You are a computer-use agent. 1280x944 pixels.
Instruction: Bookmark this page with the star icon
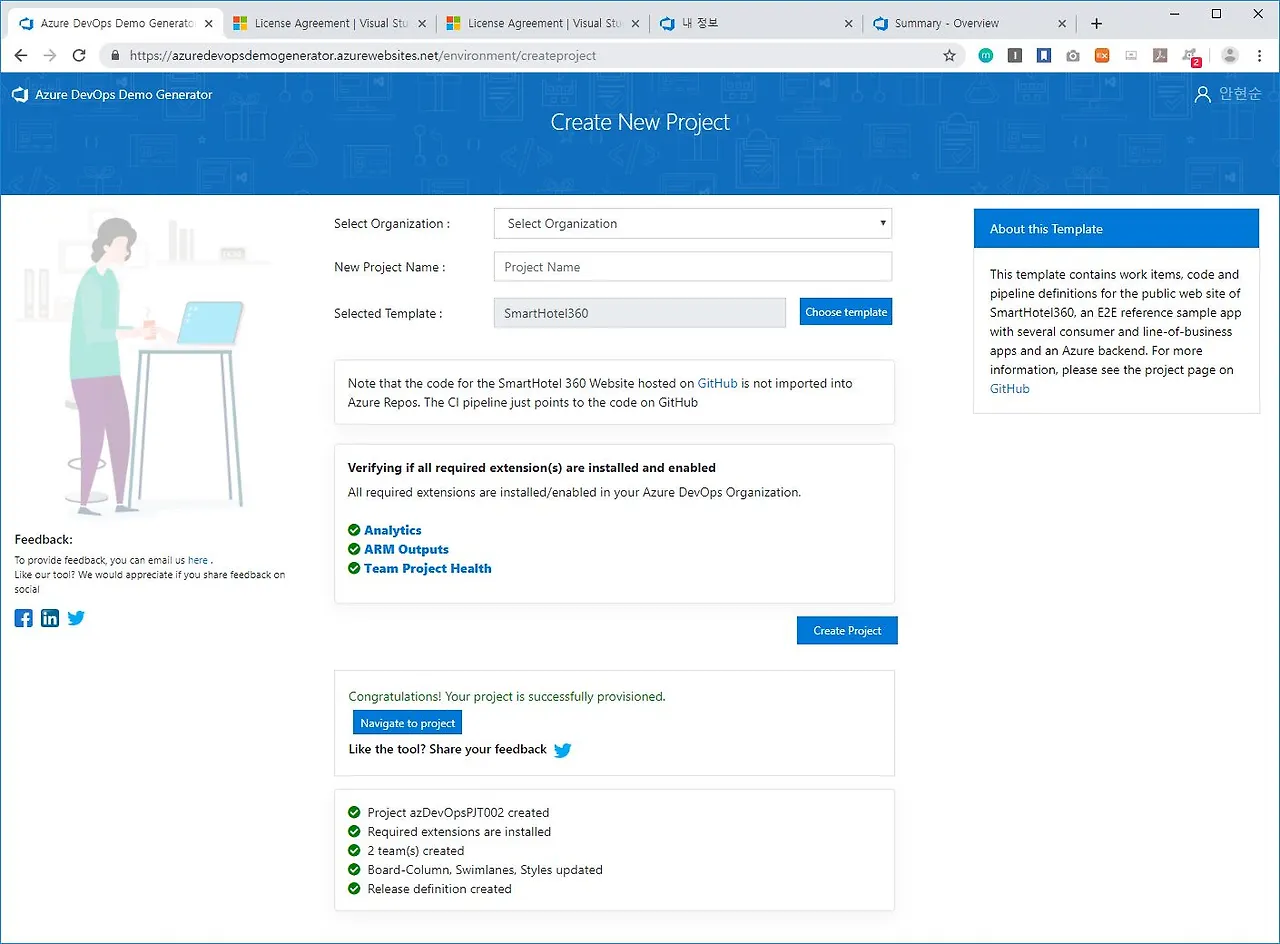[x=949, y=56]
